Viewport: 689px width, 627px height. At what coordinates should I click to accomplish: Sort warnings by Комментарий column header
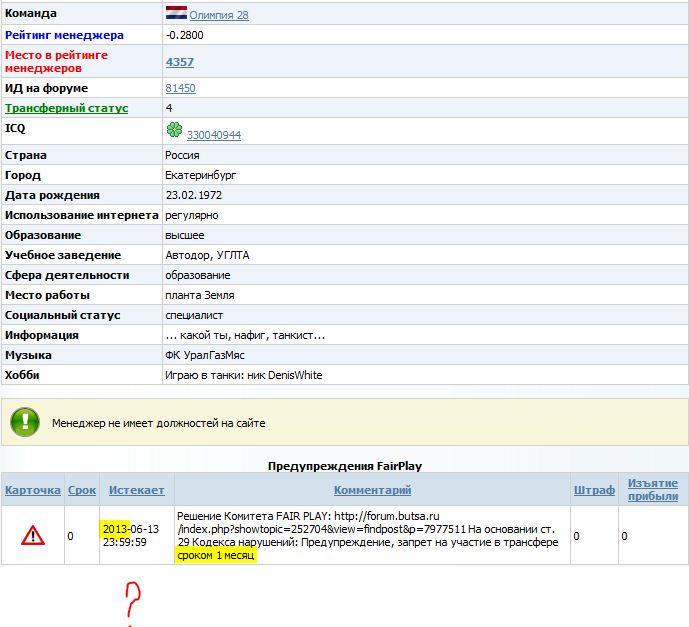372,490
